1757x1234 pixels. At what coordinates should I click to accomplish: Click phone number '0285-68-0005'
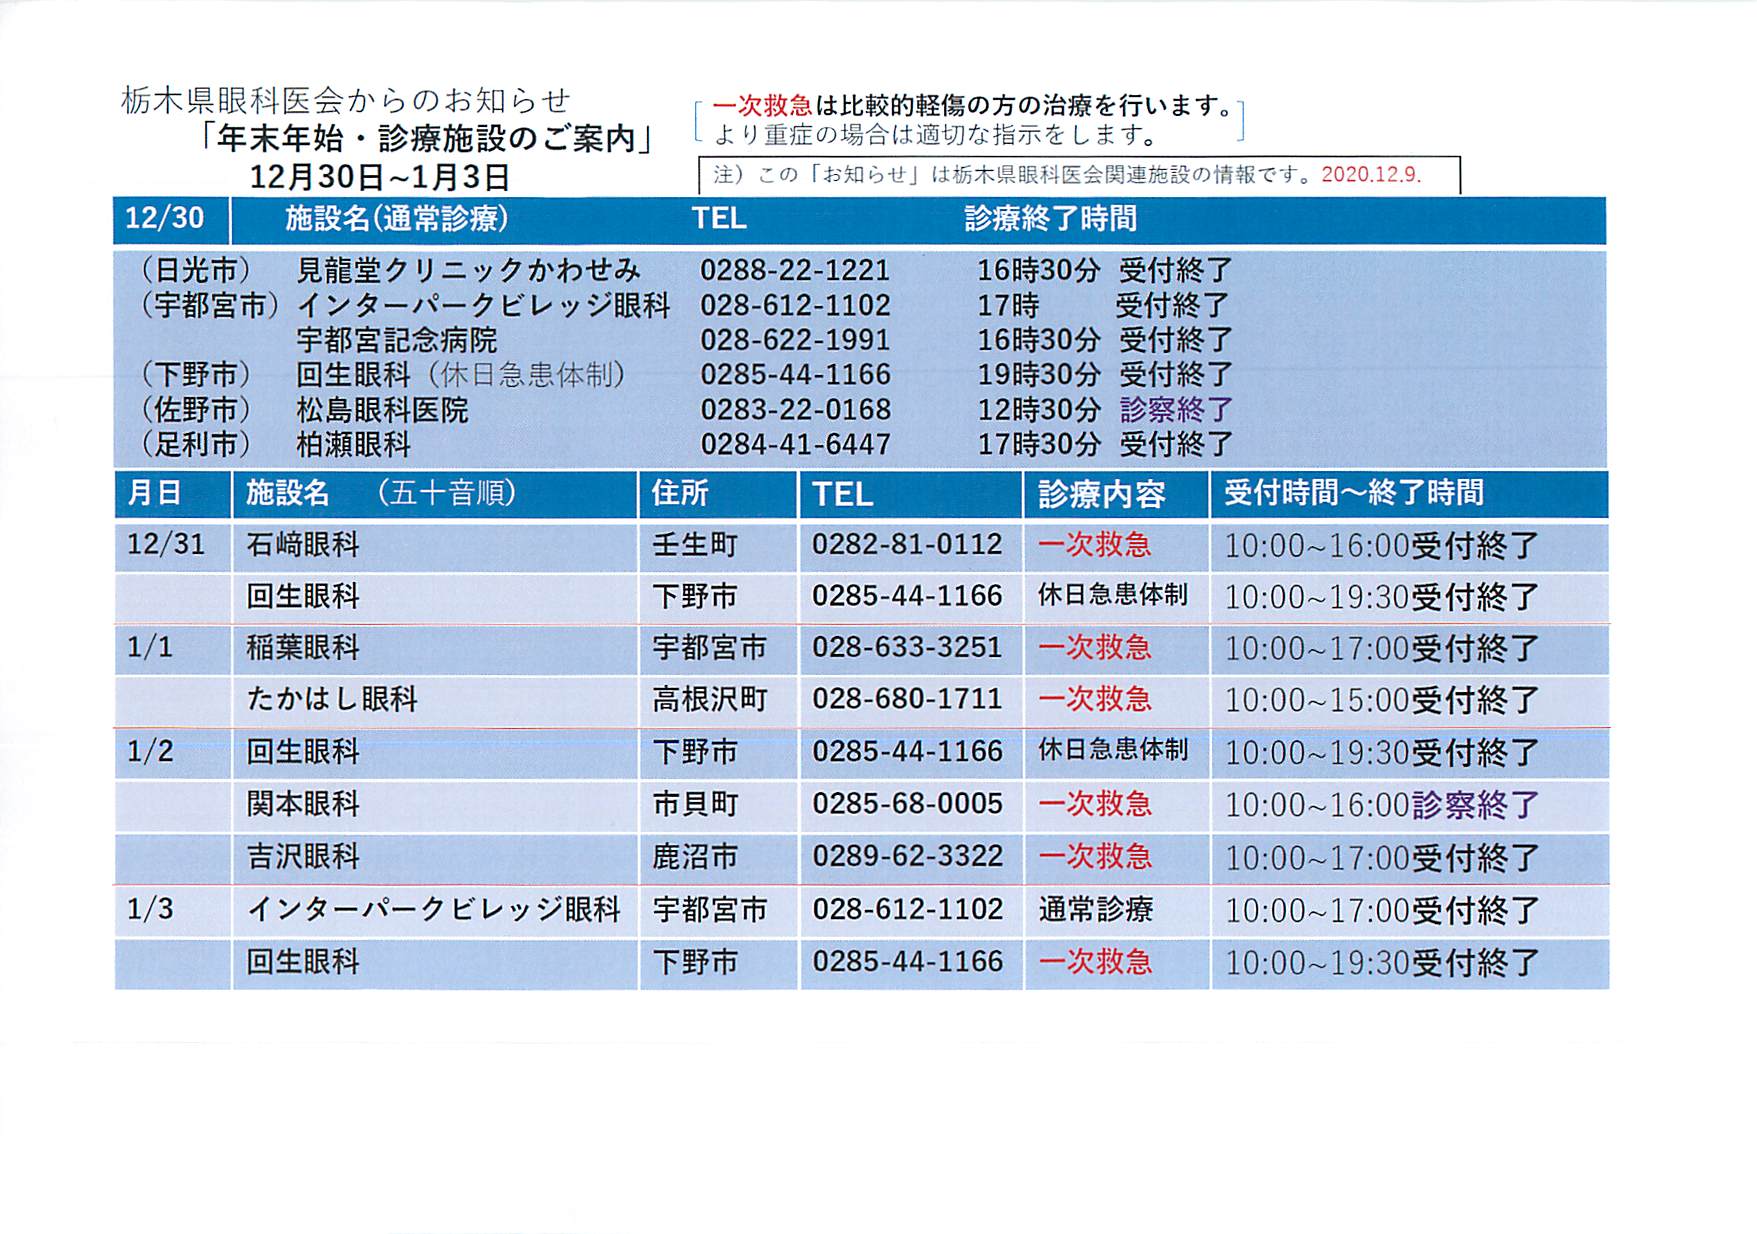[906, 804]
